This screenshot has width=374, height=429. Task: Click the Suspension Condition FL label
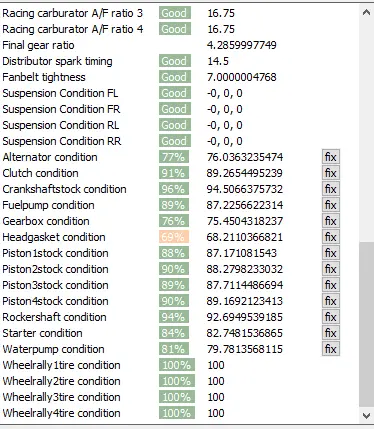point(60,93)
